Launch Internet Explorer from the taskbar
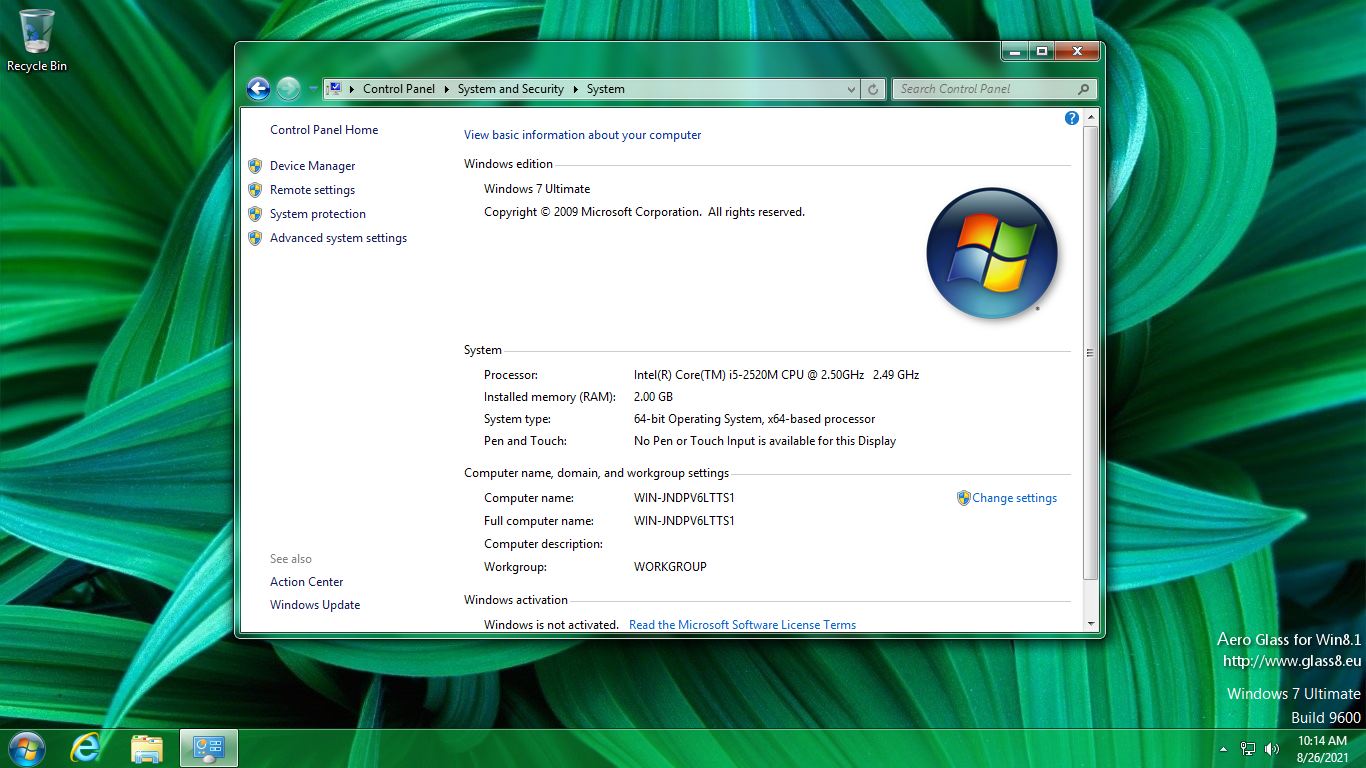The height and width of the screenshot is (768, 1366). point(85,748)
